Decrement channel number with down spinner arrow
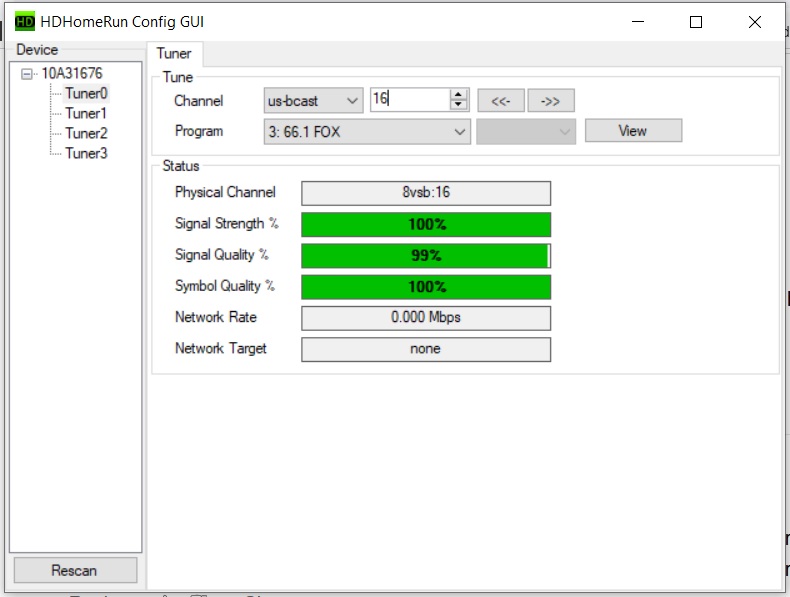 457,104
